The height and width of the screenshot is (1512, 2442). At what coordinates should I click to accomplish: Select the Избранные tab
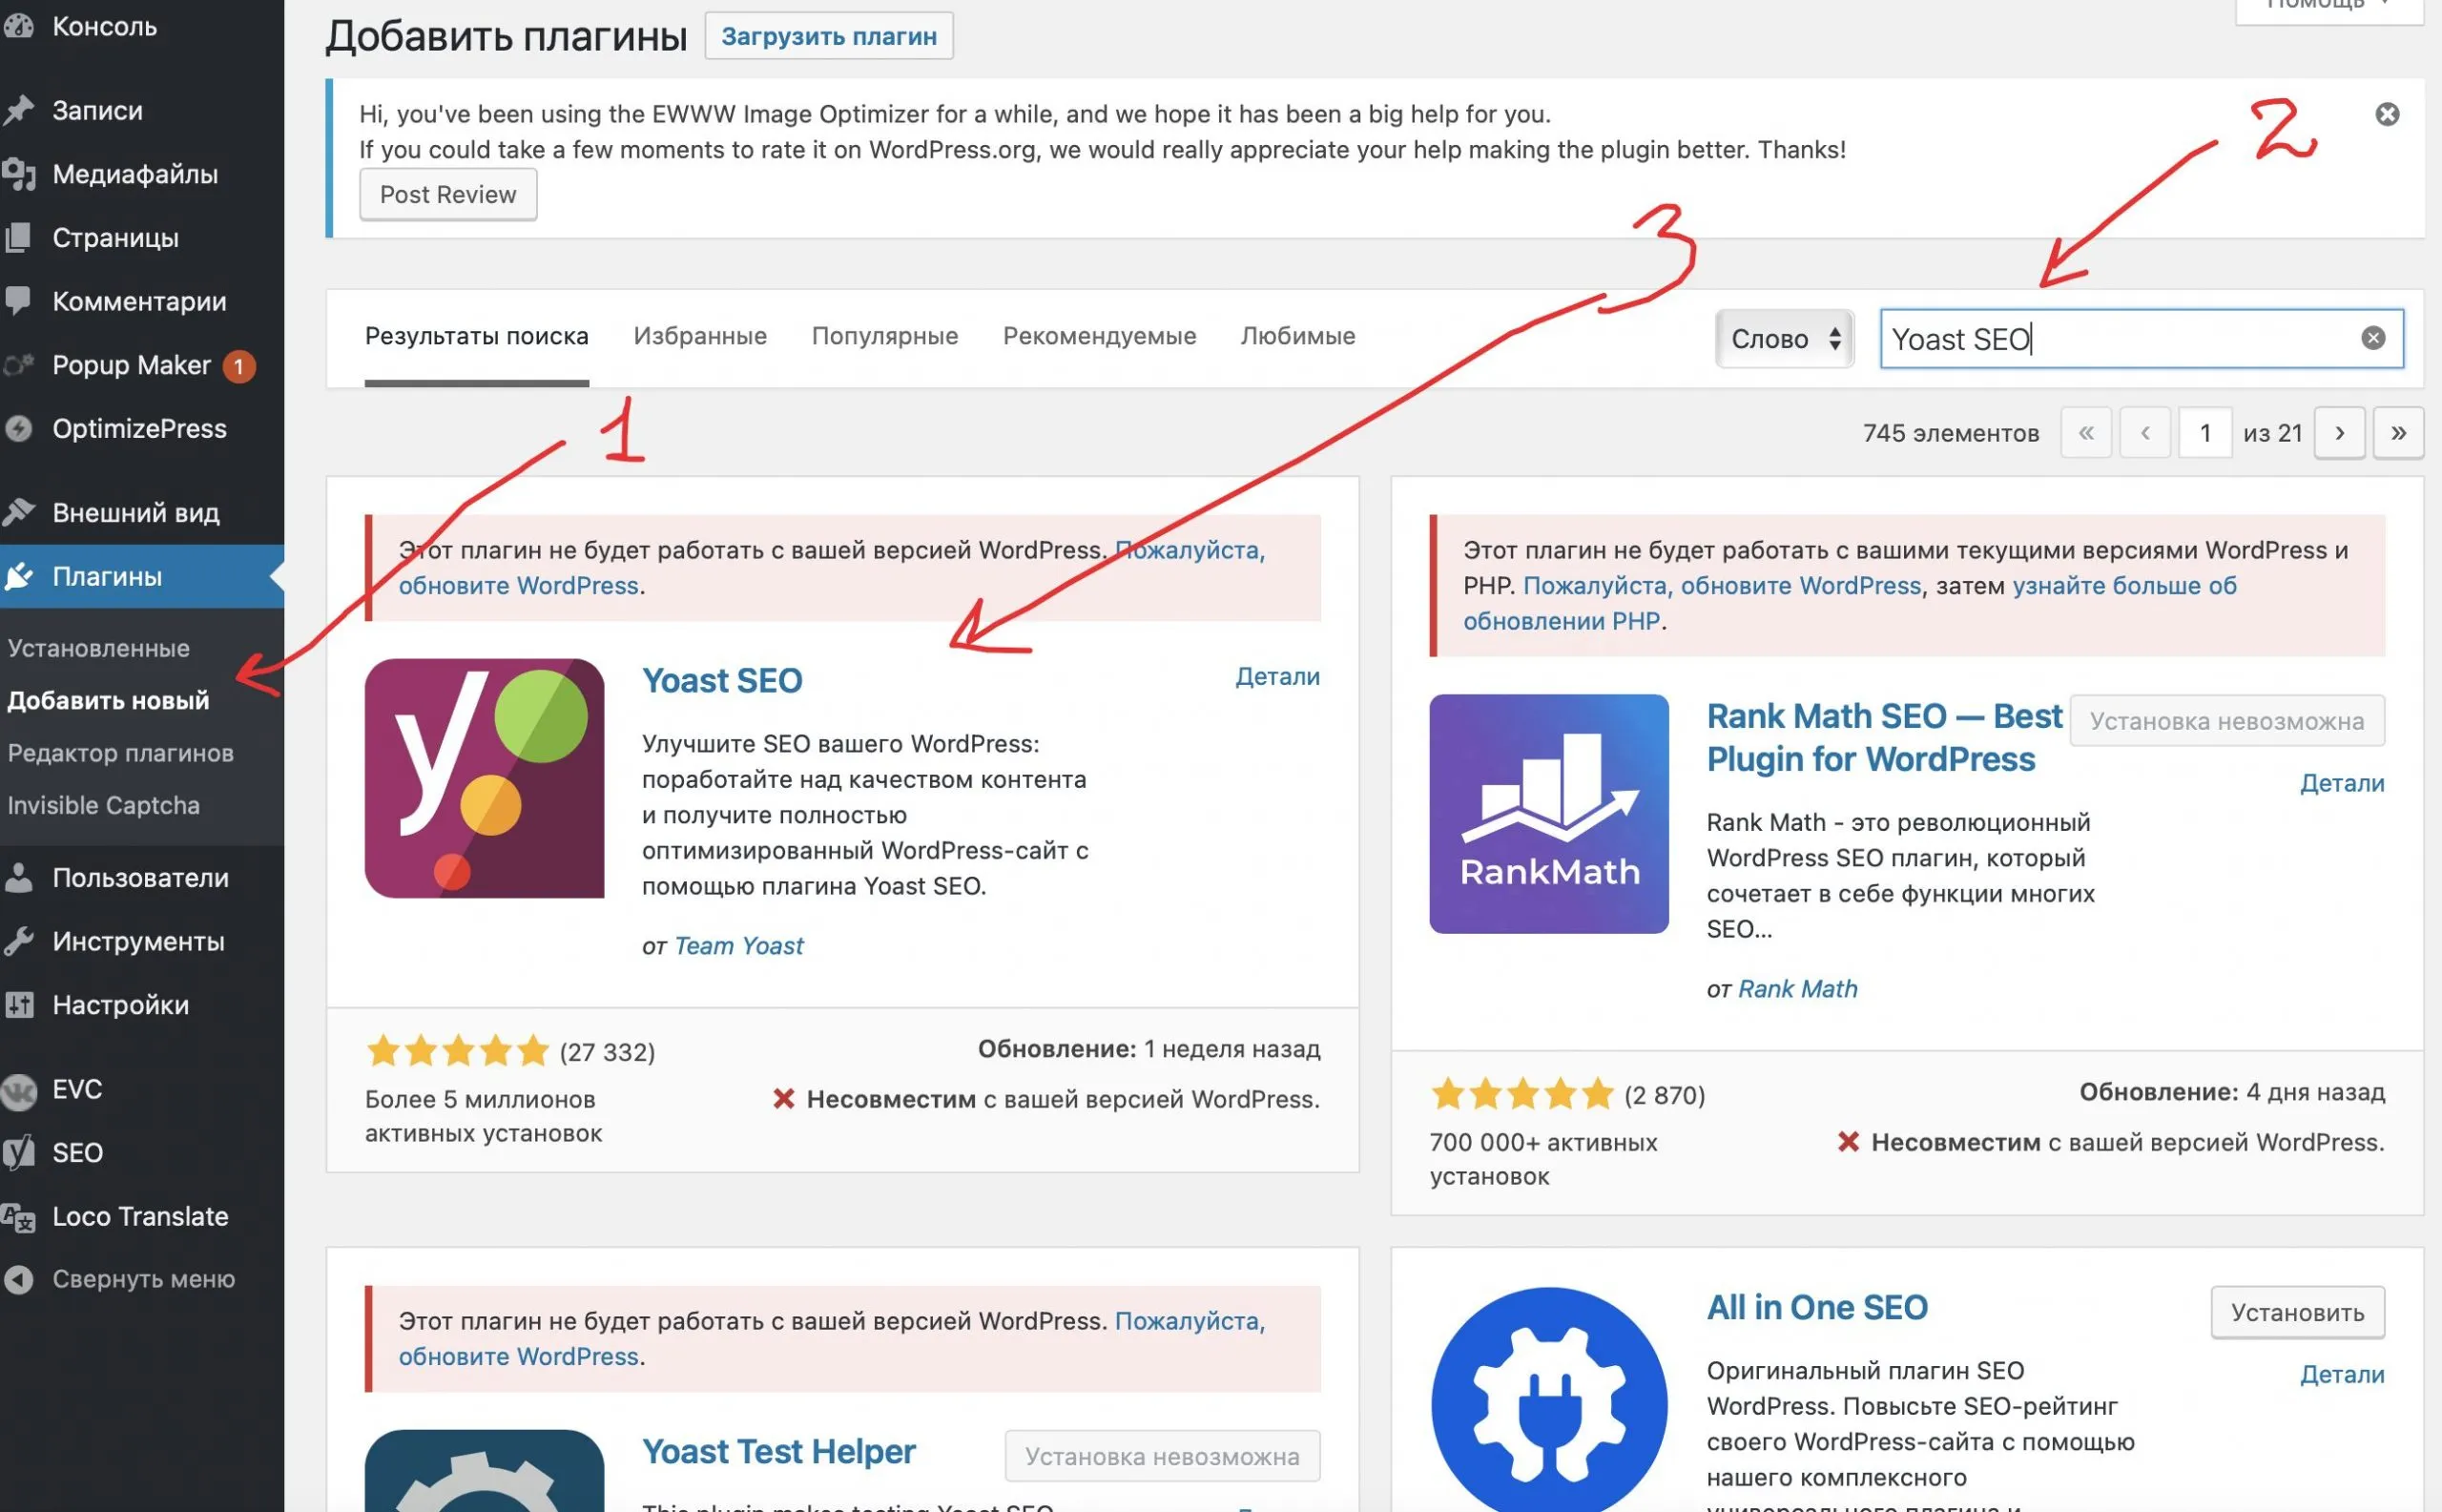pyautogui.click(x=699, y=337)
